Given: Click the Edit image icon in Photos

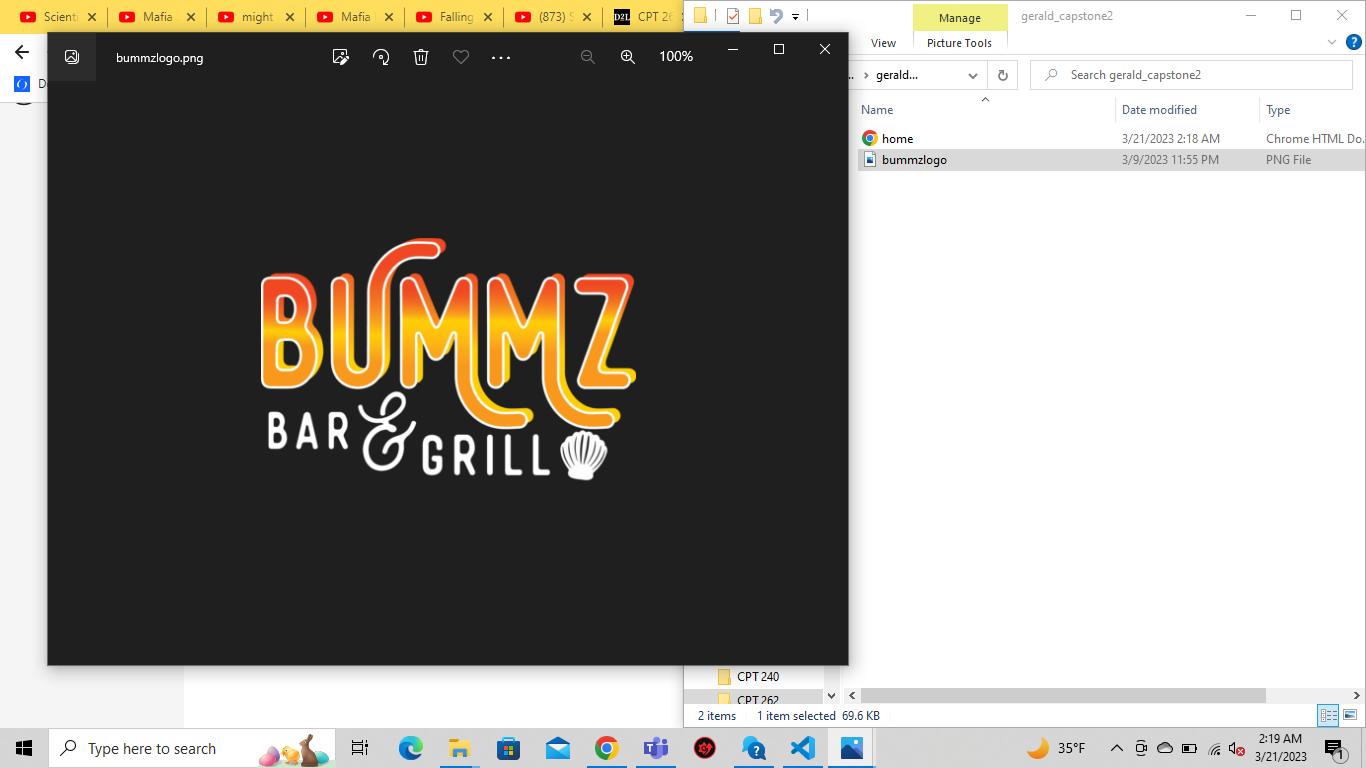Looking at the screenshot, I should (x=341, y=57).
